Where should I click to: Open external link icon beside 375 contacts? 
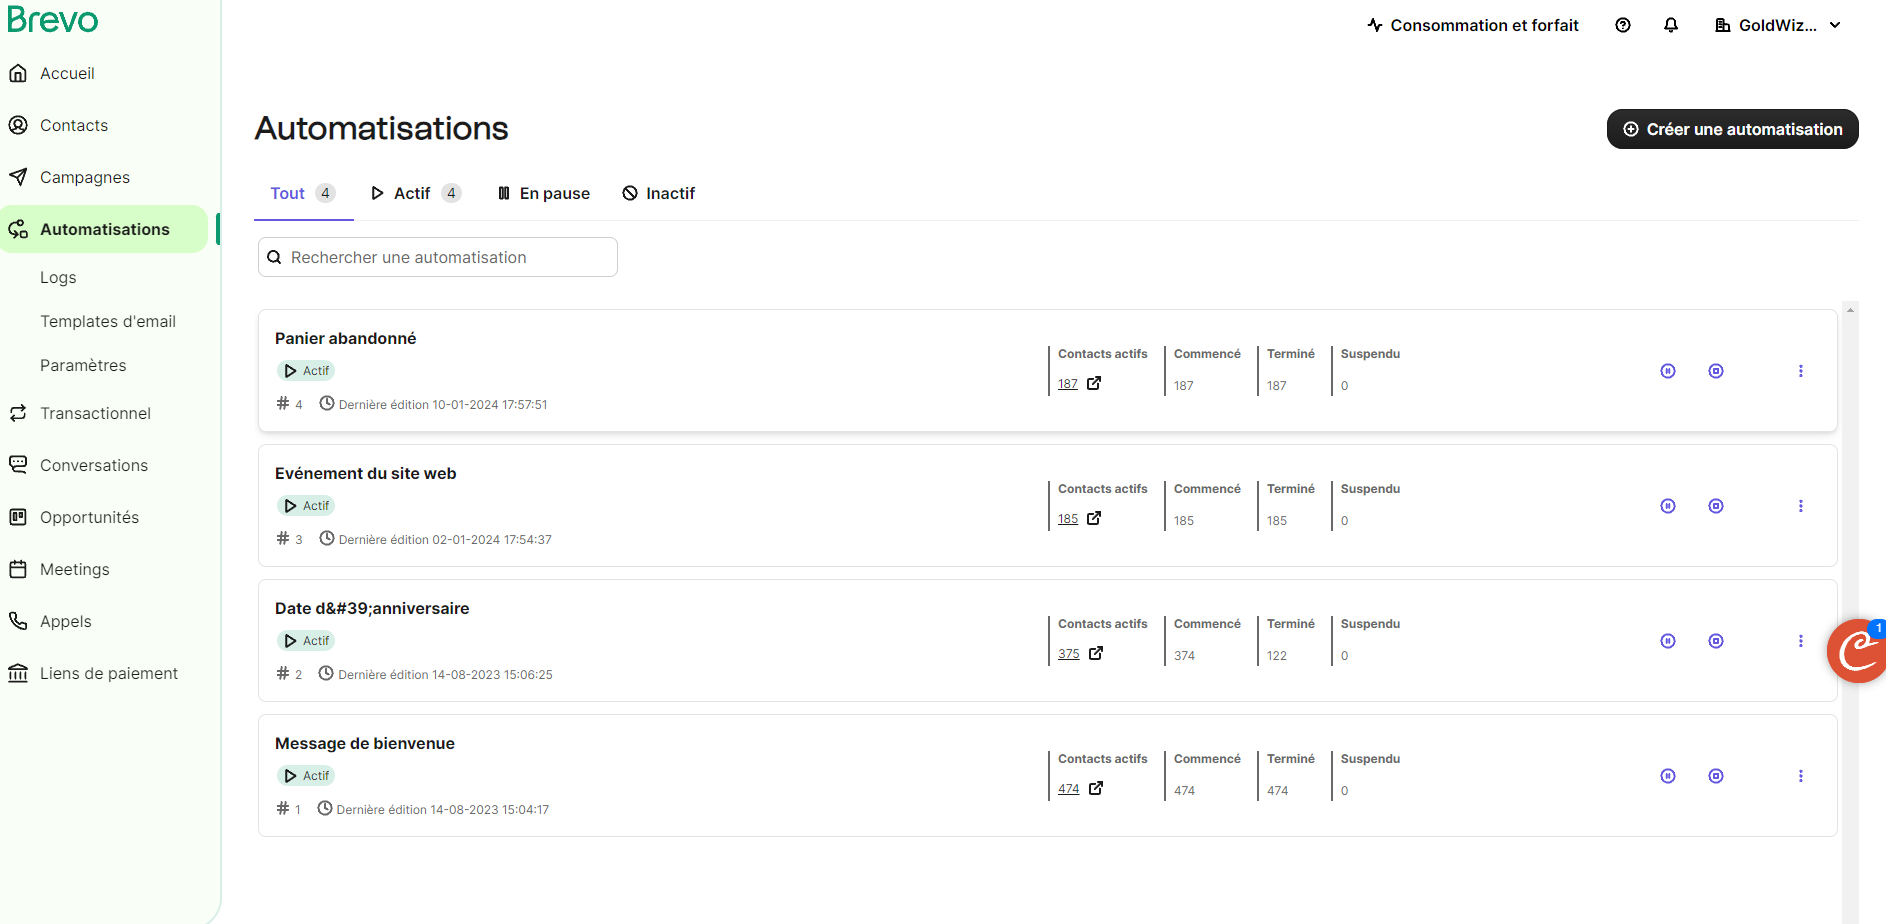tap(1096, 653)
